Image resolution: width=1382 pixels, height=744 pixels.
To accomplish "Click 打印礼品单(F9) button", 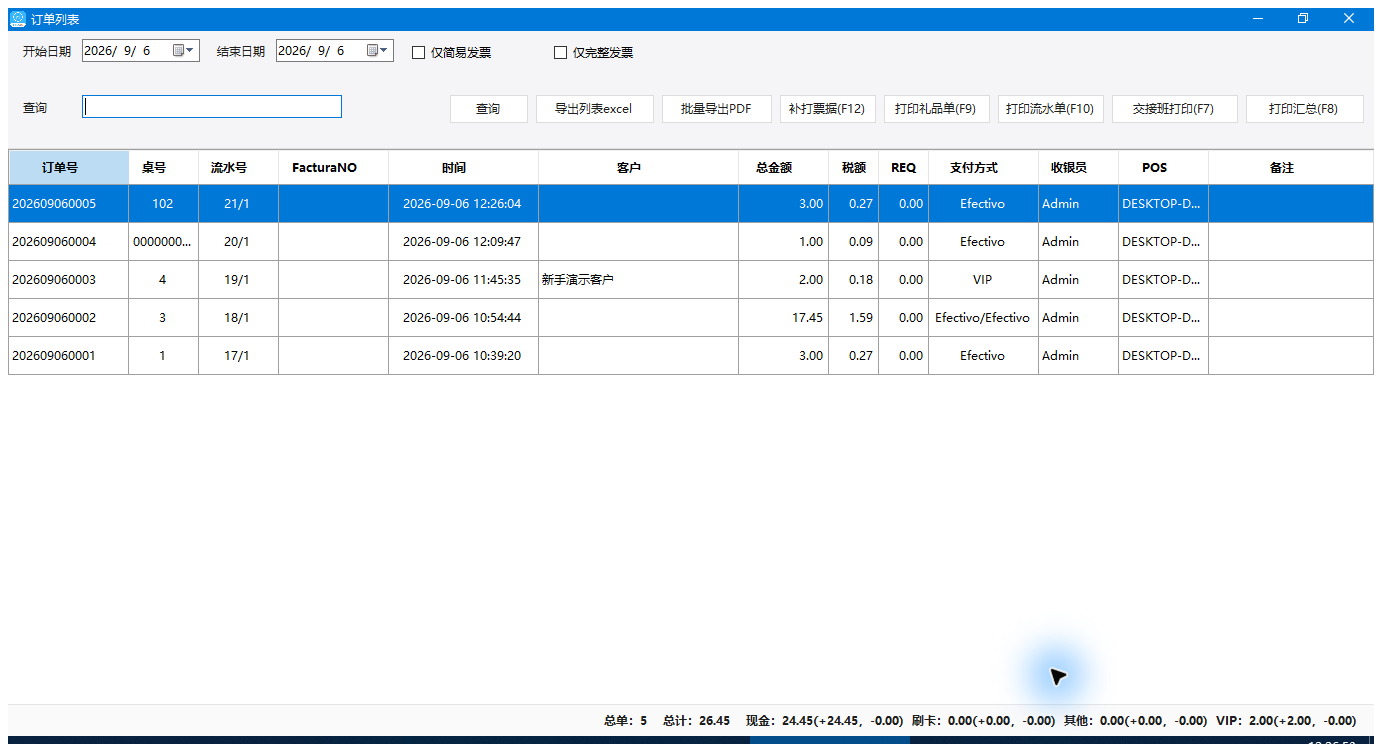I will (x=936, y=109).
